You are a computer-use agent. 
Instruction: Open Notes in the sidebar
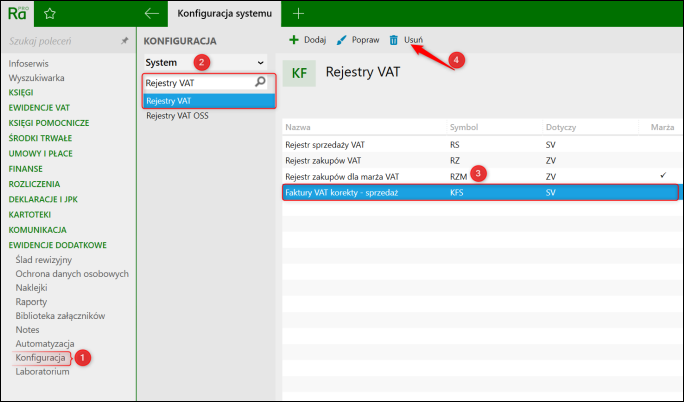27,330
